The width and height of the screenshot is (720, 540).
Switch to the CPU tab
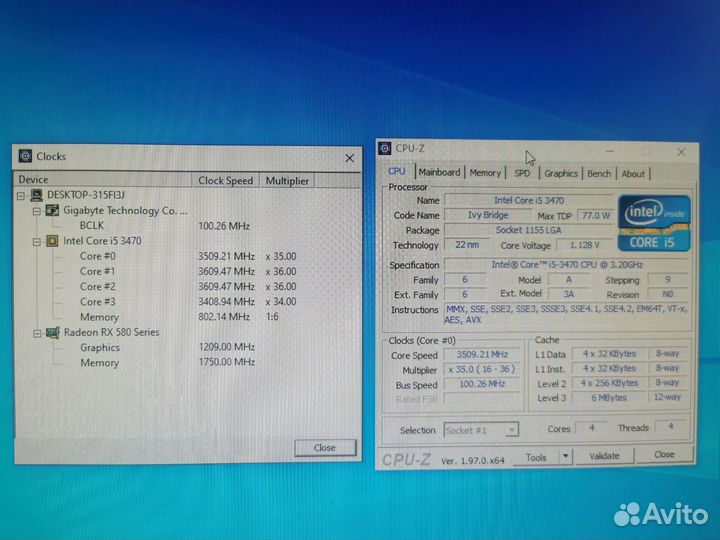[397, 172]
